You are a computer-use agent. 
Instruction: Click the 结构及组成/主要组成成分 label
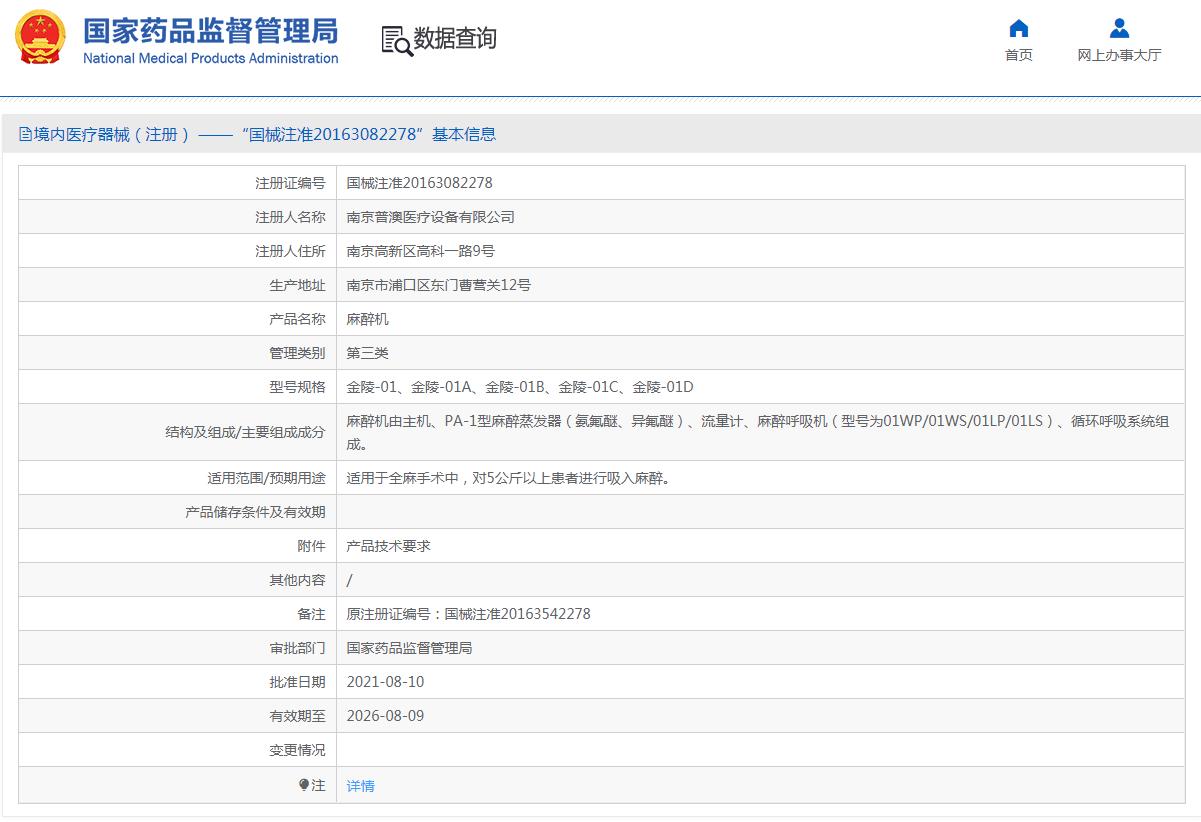pyautogui.click(x=245, y=432)
